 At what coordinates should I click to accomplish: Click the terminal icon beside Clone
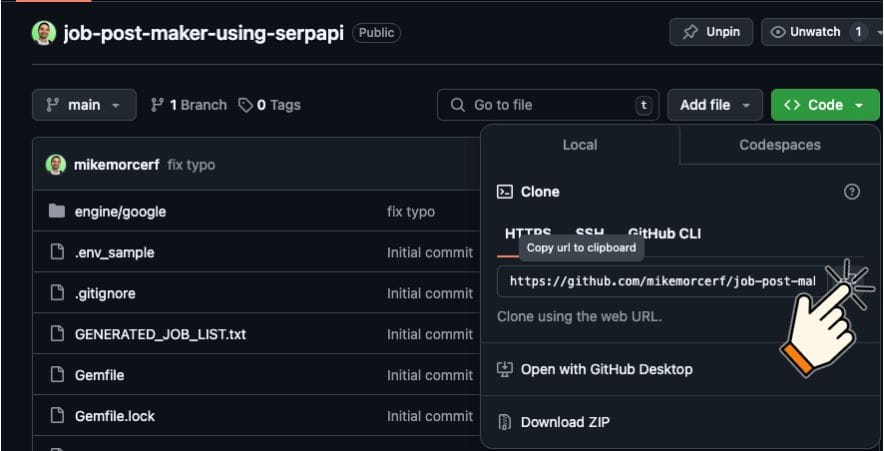(x=505, y=192)
